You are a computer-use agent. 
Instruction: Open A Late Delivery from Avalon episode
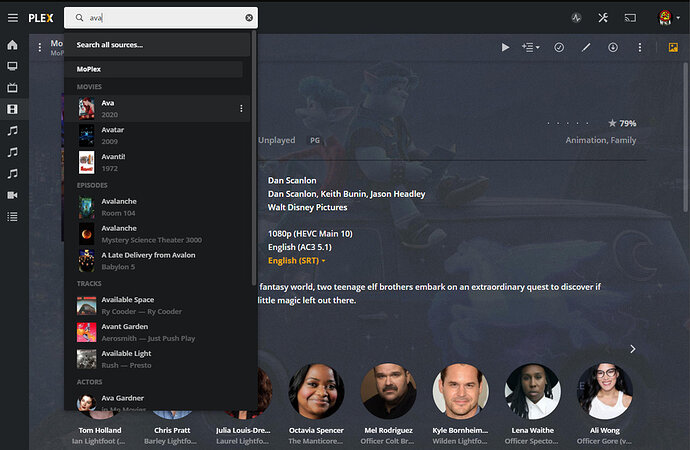pos(158,261)
